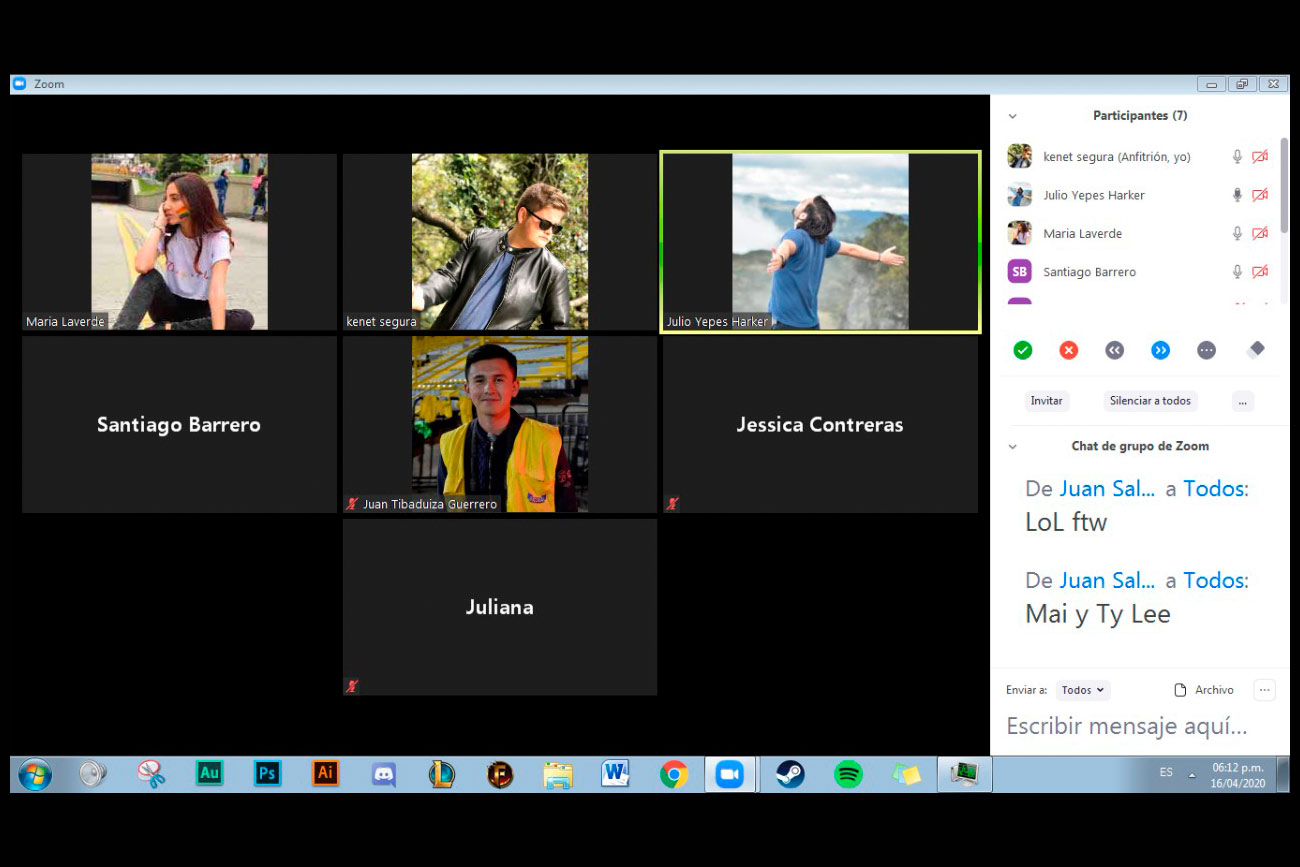Toggle microphone for kenet segura
Viewport: 1300px width, 867px height.
(x=1237, y=157)
